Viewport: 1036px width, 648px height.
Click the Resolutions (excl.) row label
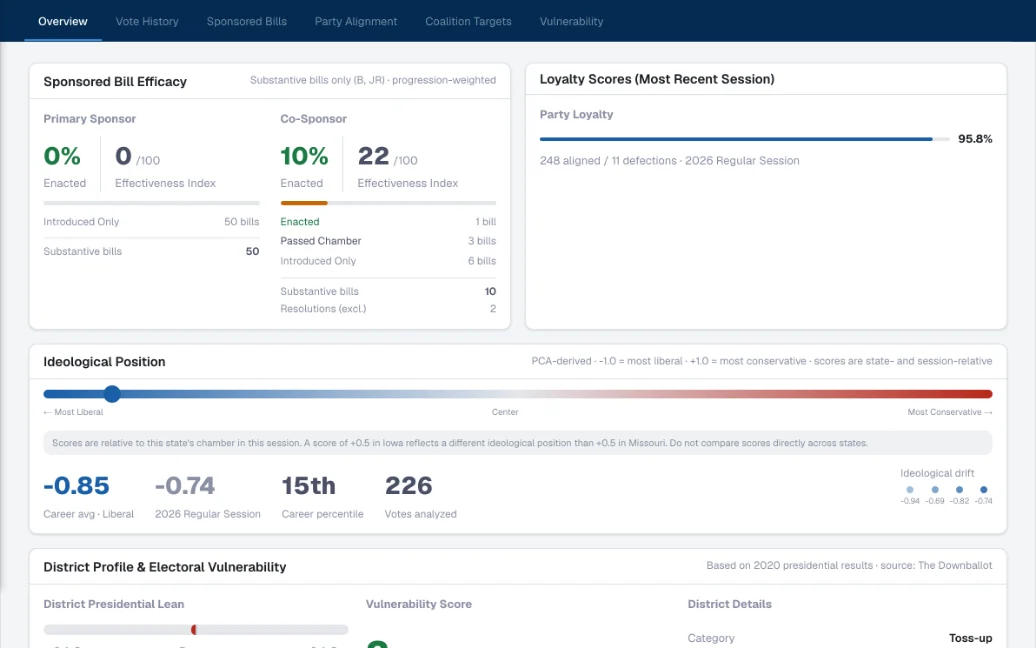click(323, 308)
